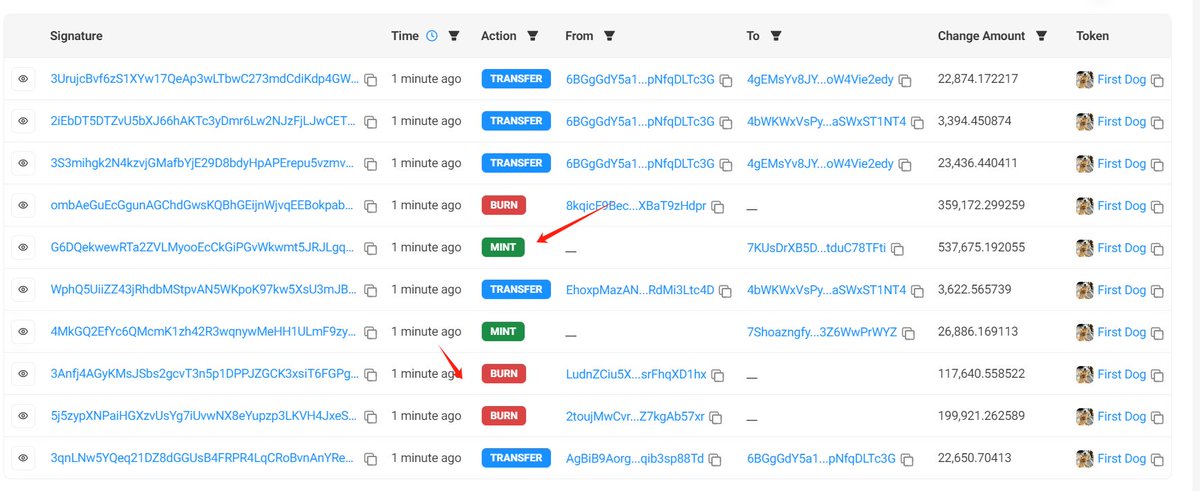The image size is (1200, 491).
Task: Copy the AgBiB9Aorg From address
Action: (715, 459)
